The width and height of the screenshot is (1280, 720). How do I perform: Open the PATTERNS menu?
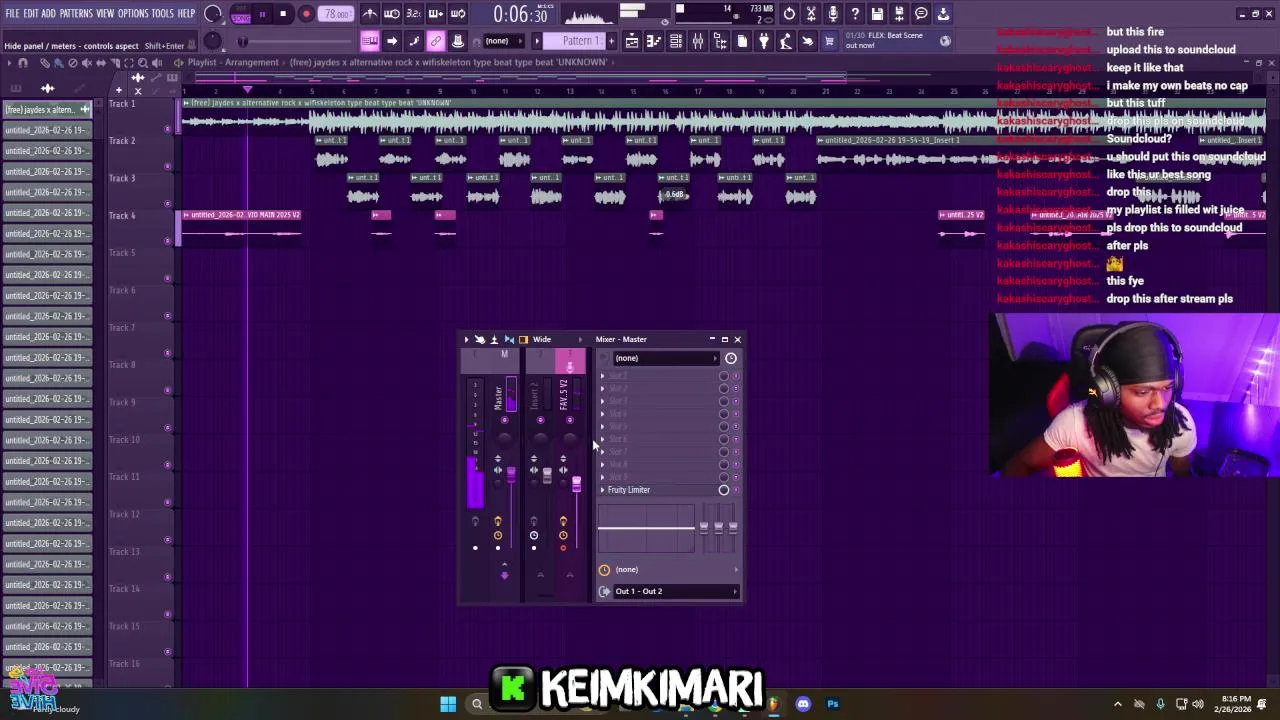point(76,14)
